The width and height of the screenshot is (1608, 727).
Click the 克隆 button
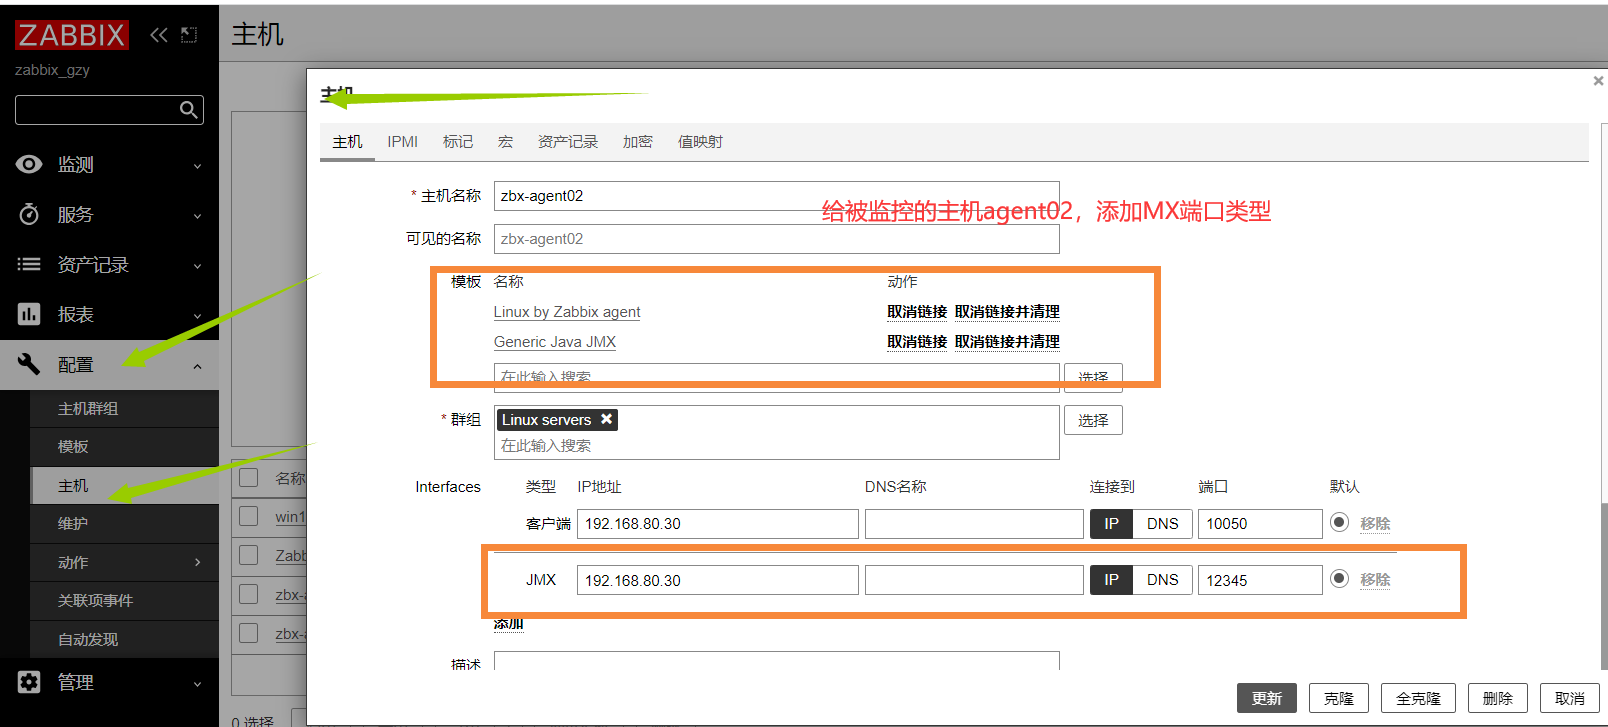(x=1339, y=698)
